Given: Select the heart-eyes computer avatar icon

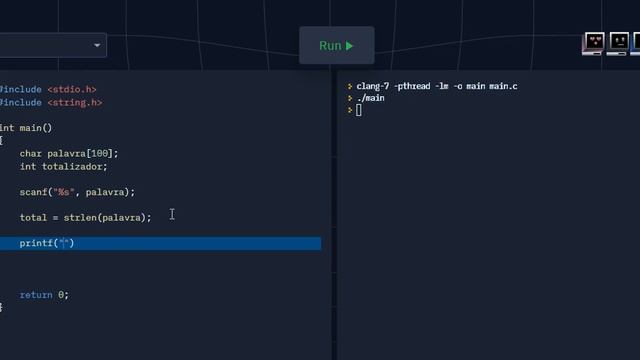Looking at the screenshot, I should point(593,43).
